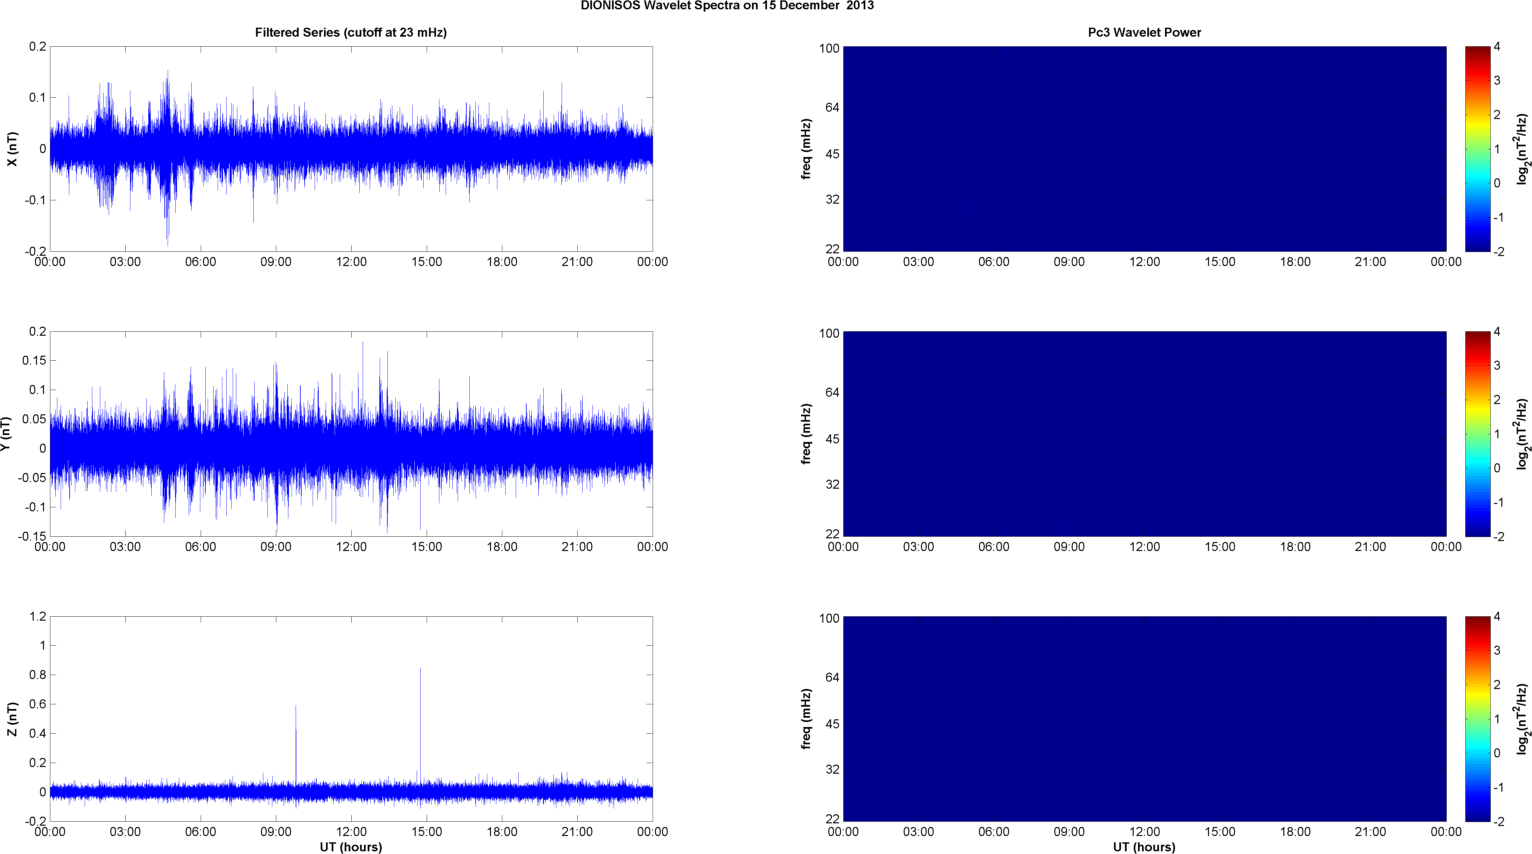This screenshot has width=1532, height=854.
Task: Click the Z component wavelet power spectrogram
Action: [x=1144, y=719]
